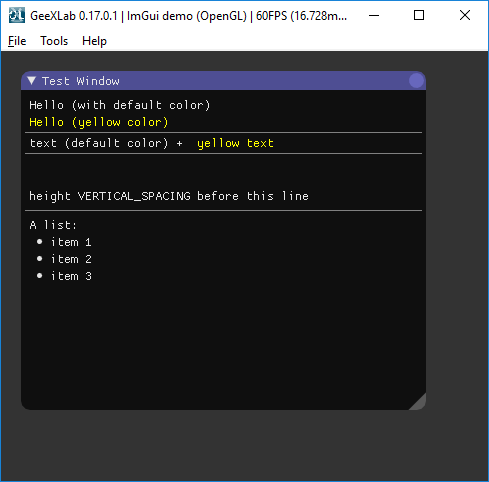Open the File menu
Image resolution: width=489 pixels, height=482 pixels.
(17, 41)
